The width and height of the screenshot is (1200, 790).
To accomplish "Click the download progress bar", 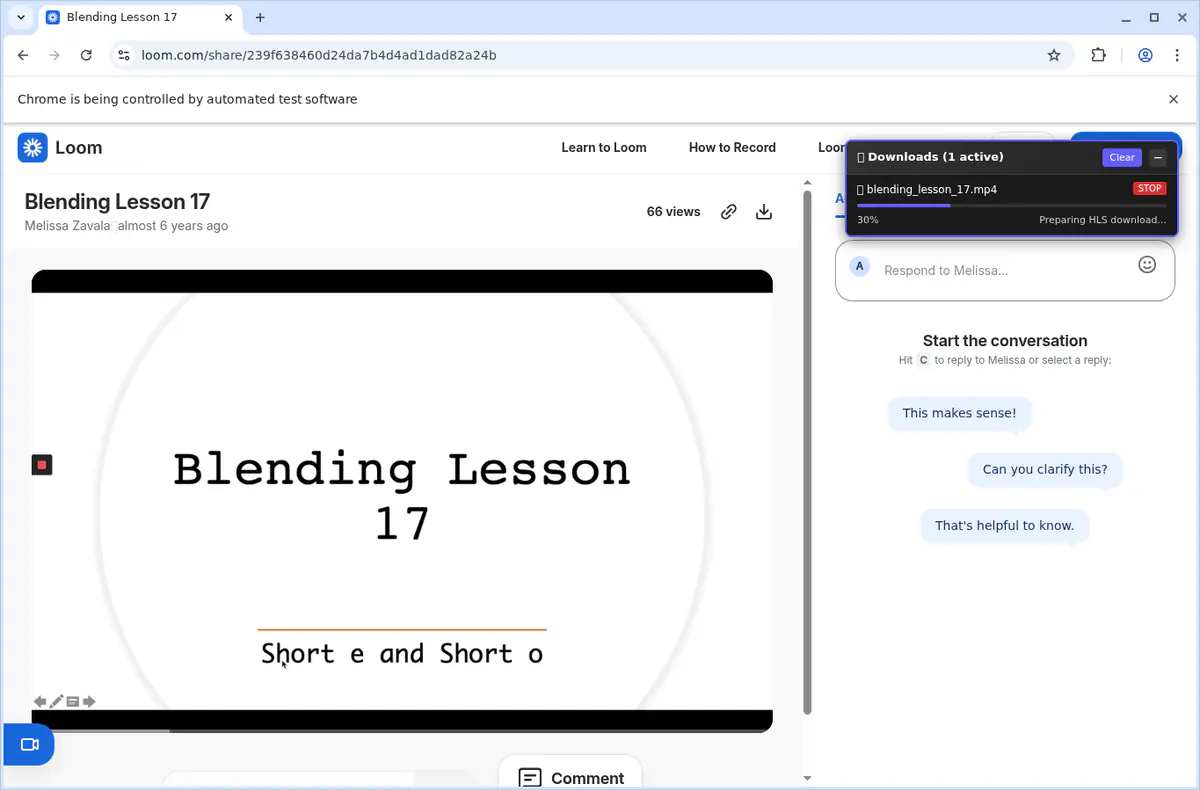I will pos(1012,205).
